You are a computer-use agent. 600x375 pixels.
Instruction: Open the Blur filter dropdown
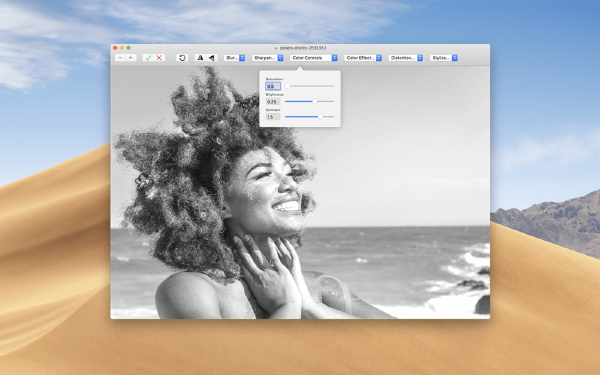tap(234, 58)
